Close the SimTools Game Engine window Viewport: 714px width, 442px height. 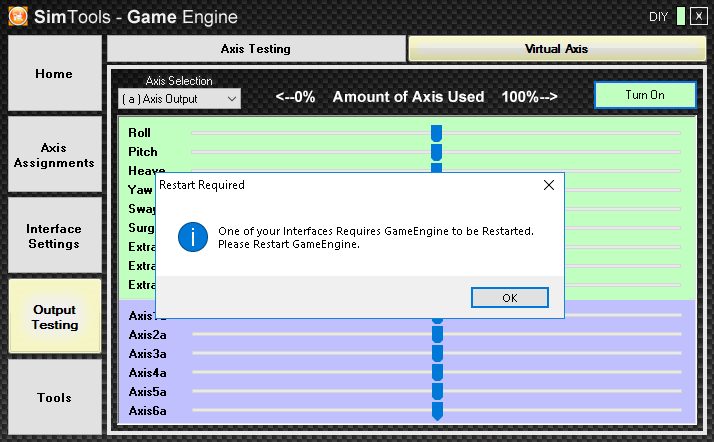(698, 16)
